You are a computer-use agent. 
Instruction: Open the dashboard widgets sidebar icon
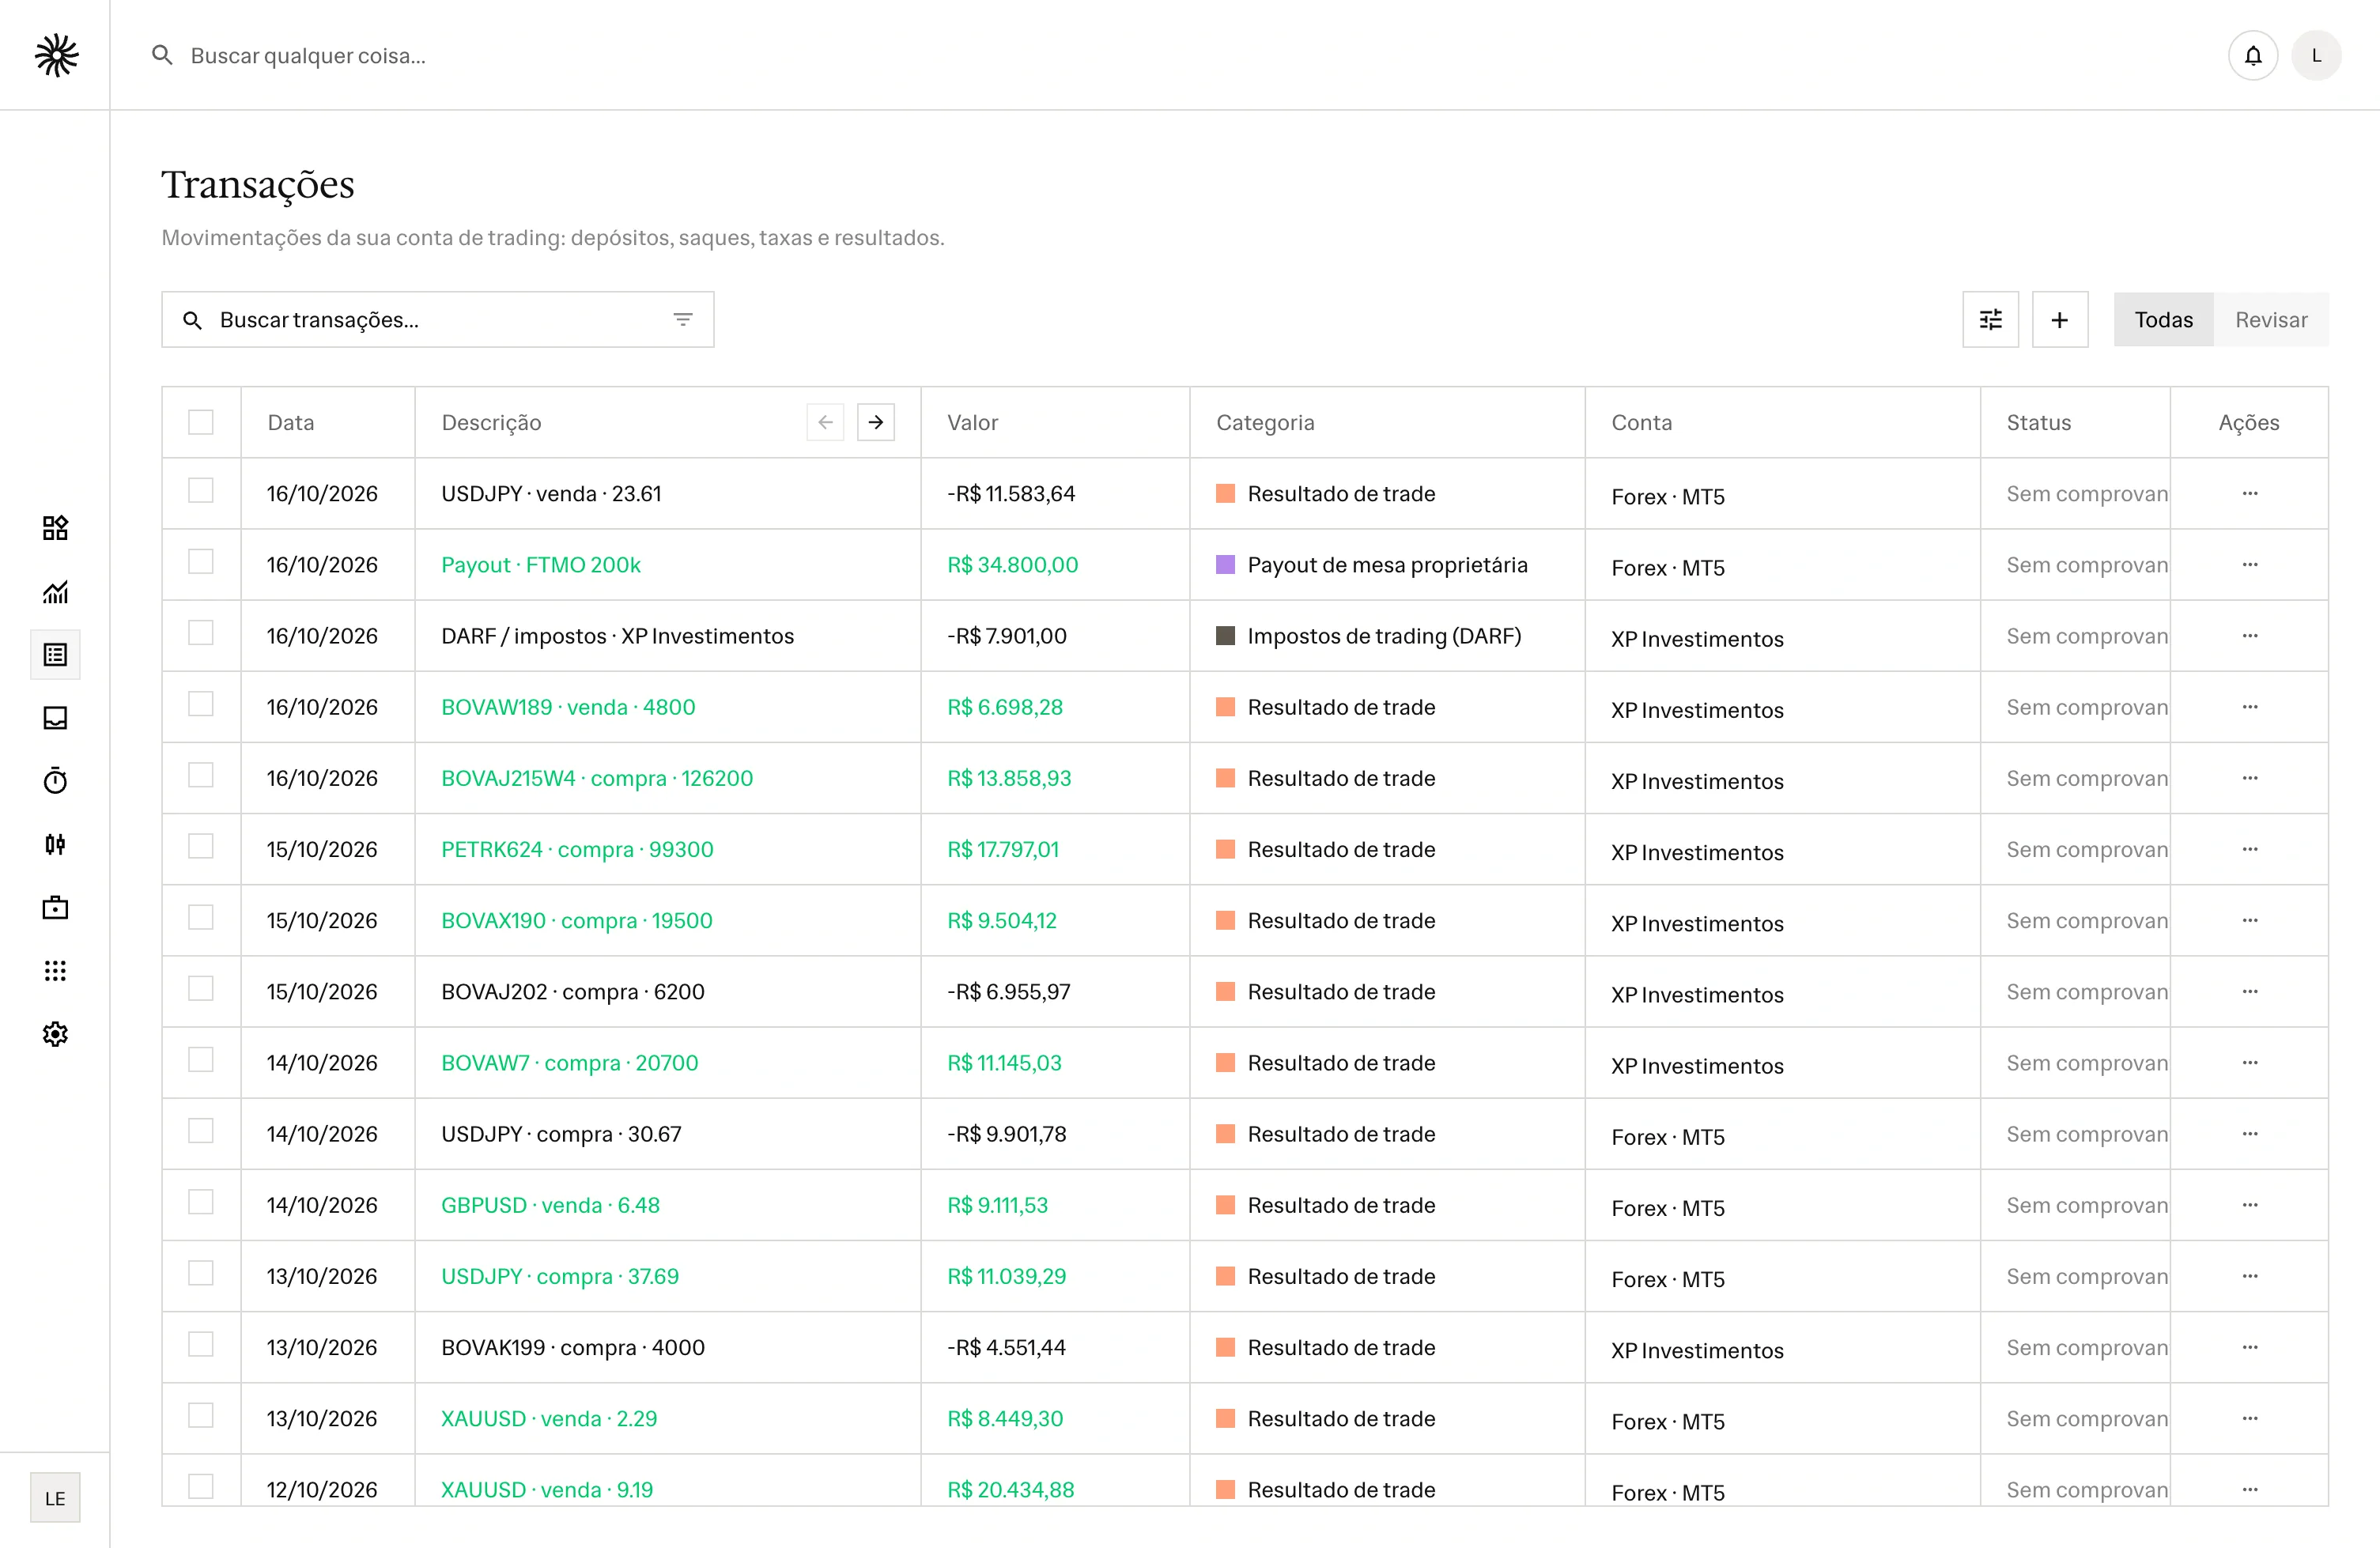coord(55,528)
